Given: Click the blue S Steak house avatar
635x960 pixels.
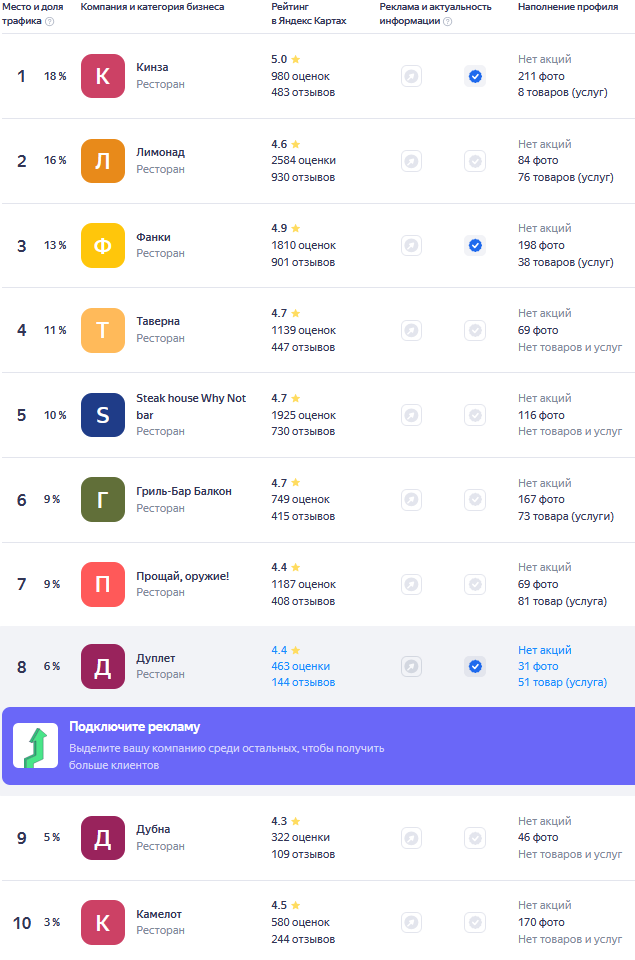Looking at the screenshot, I should coord(103,415).
